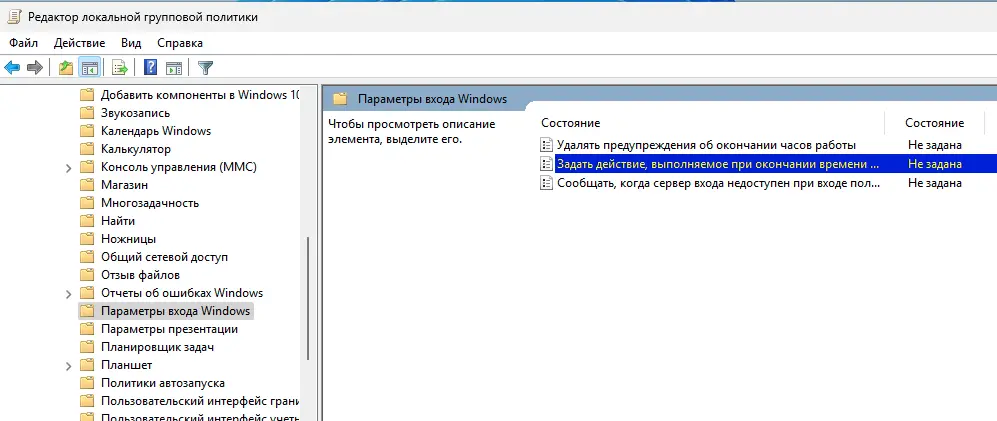
Task: Select Общий сетевой доступ folder
Action: click(x=164, y=257)
